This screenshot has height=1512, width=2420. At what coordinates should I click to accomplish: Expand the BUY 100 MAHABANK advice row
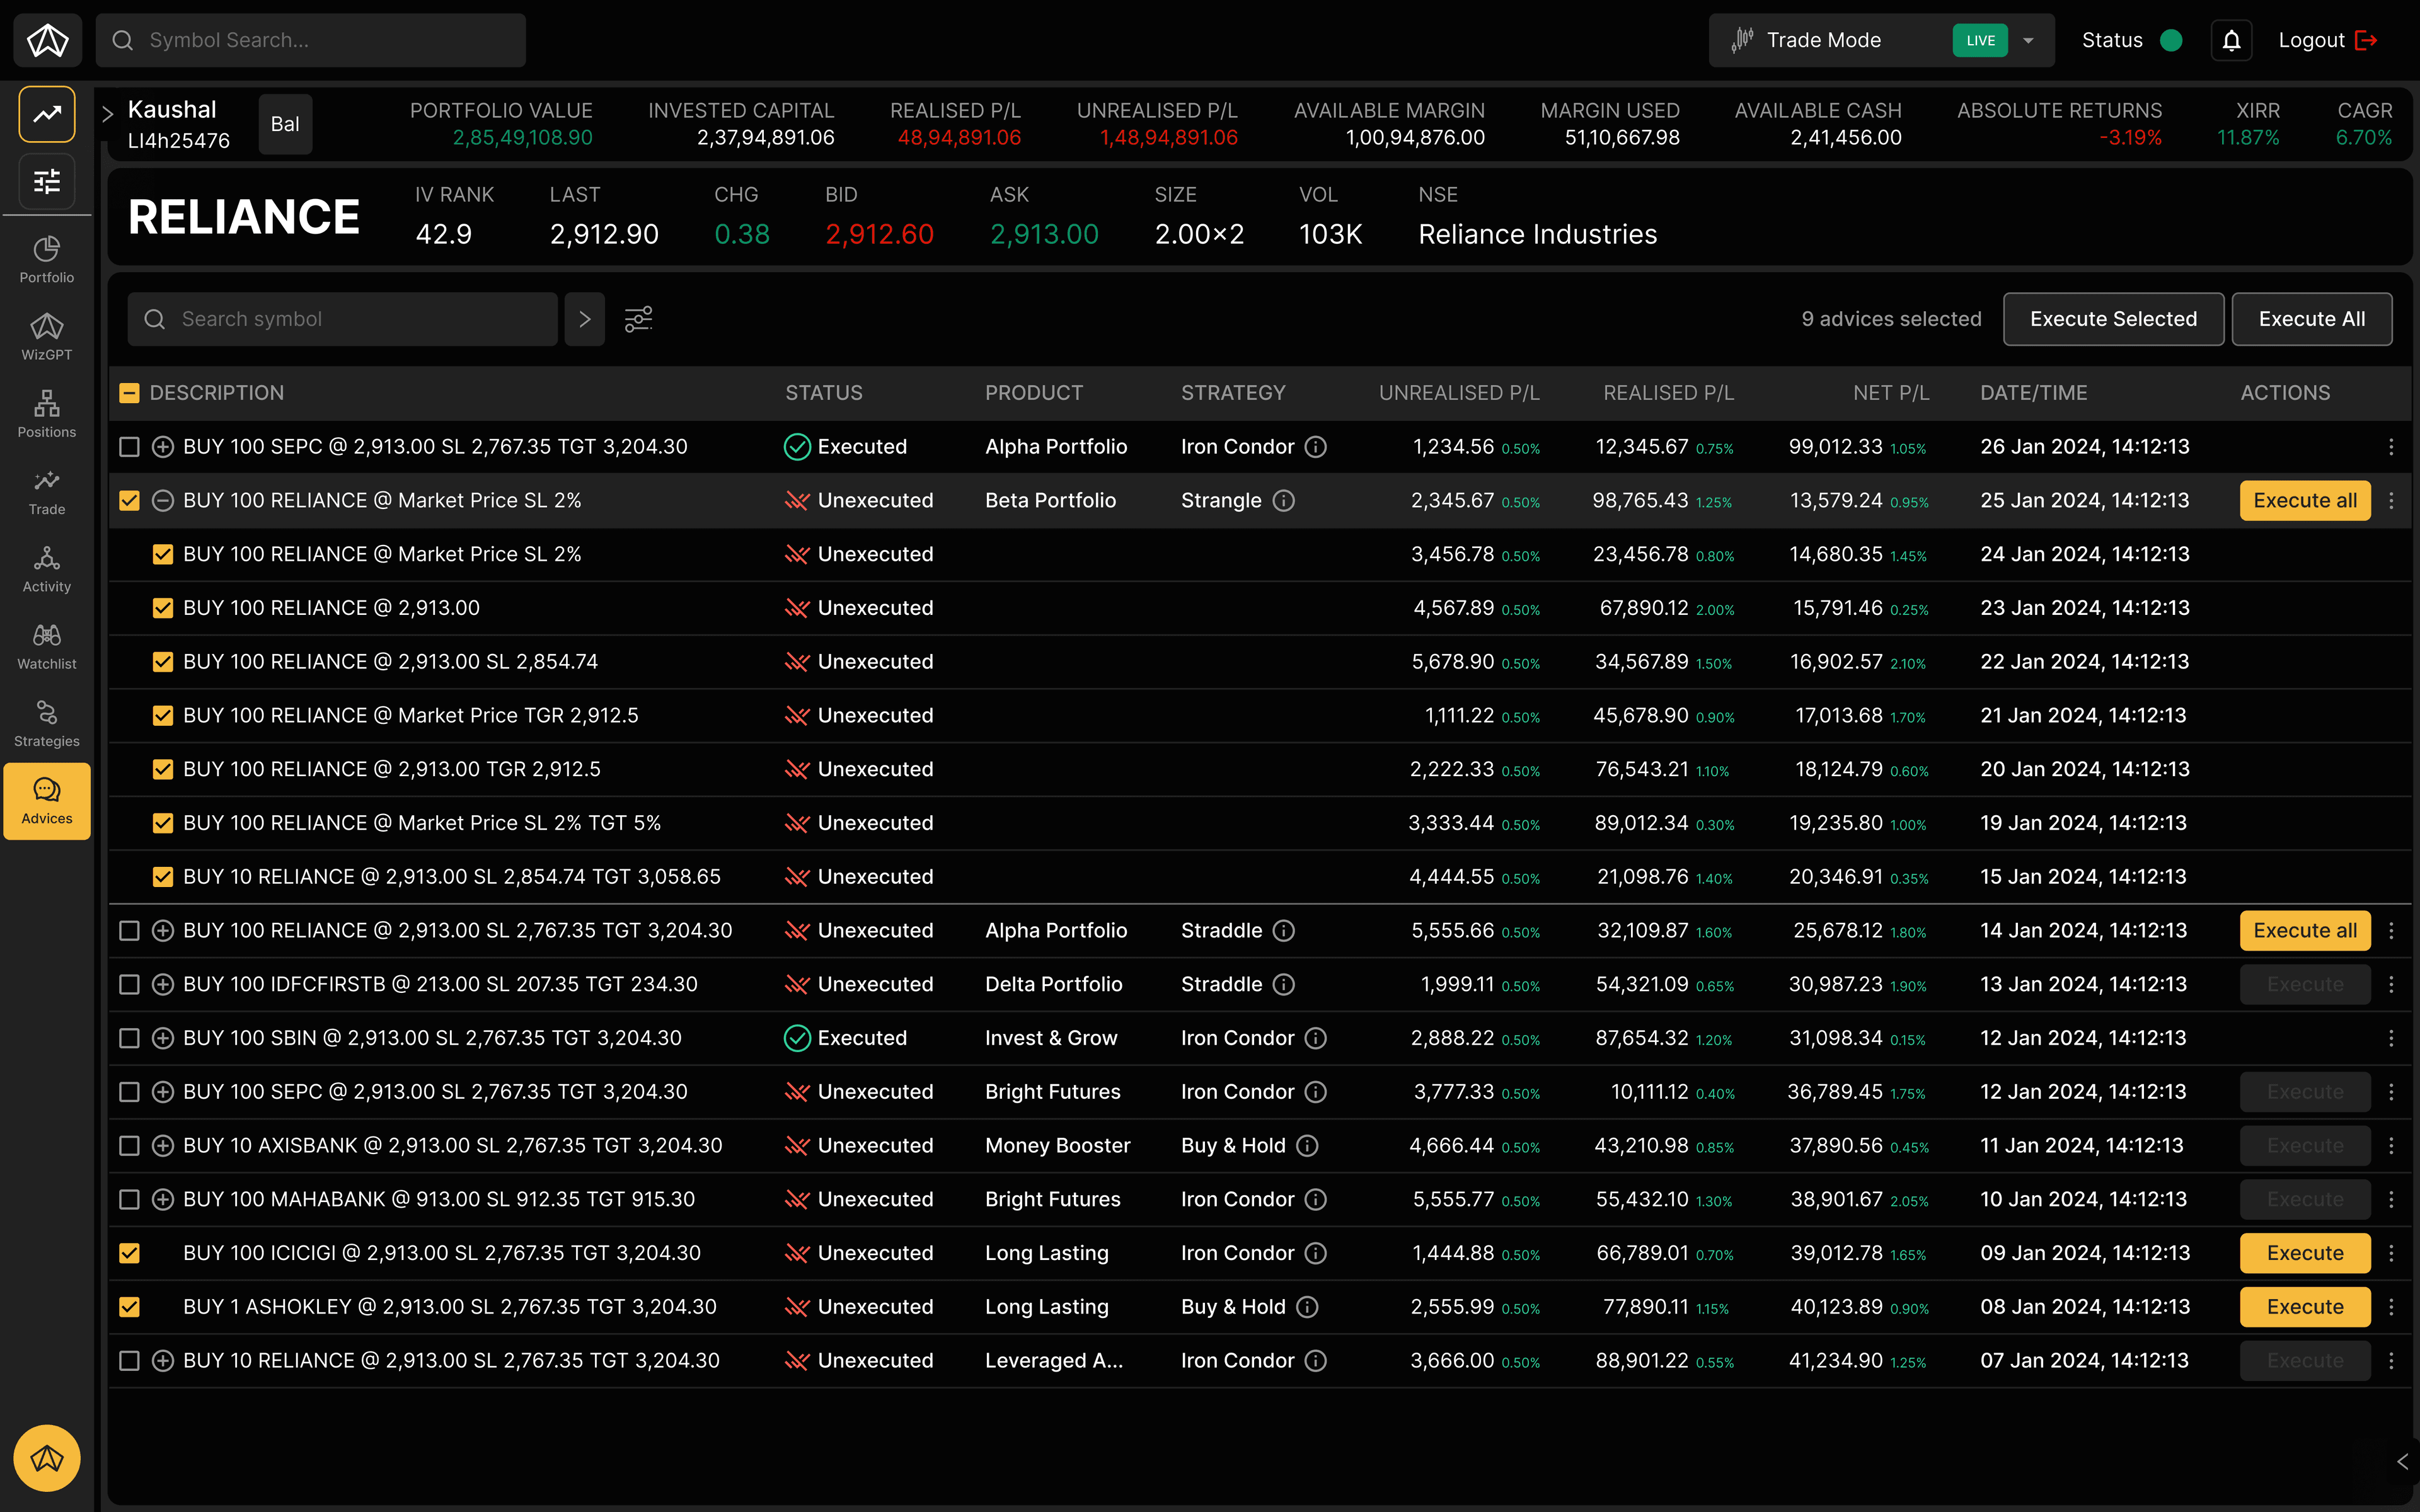click(x=163, y=1199)
